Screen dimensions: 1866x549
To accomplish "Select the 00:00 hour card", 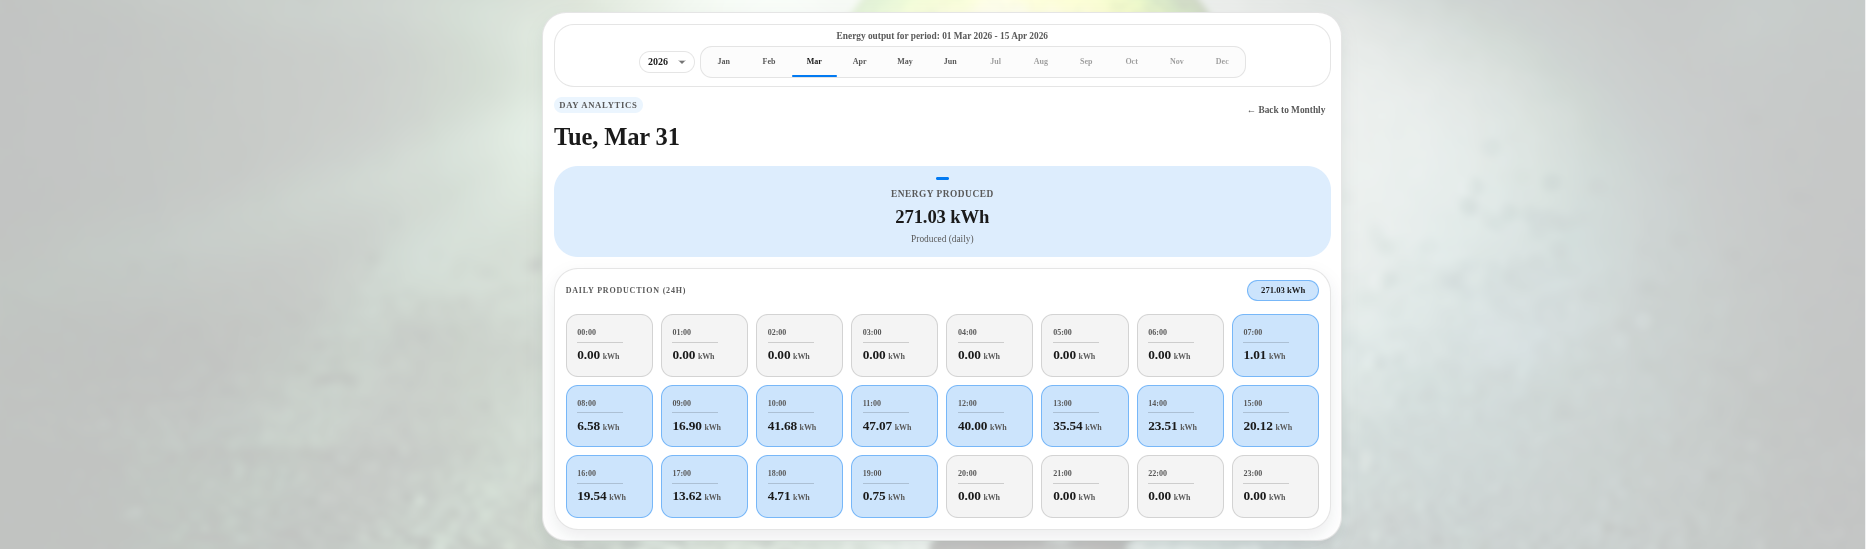I will 609,346.
